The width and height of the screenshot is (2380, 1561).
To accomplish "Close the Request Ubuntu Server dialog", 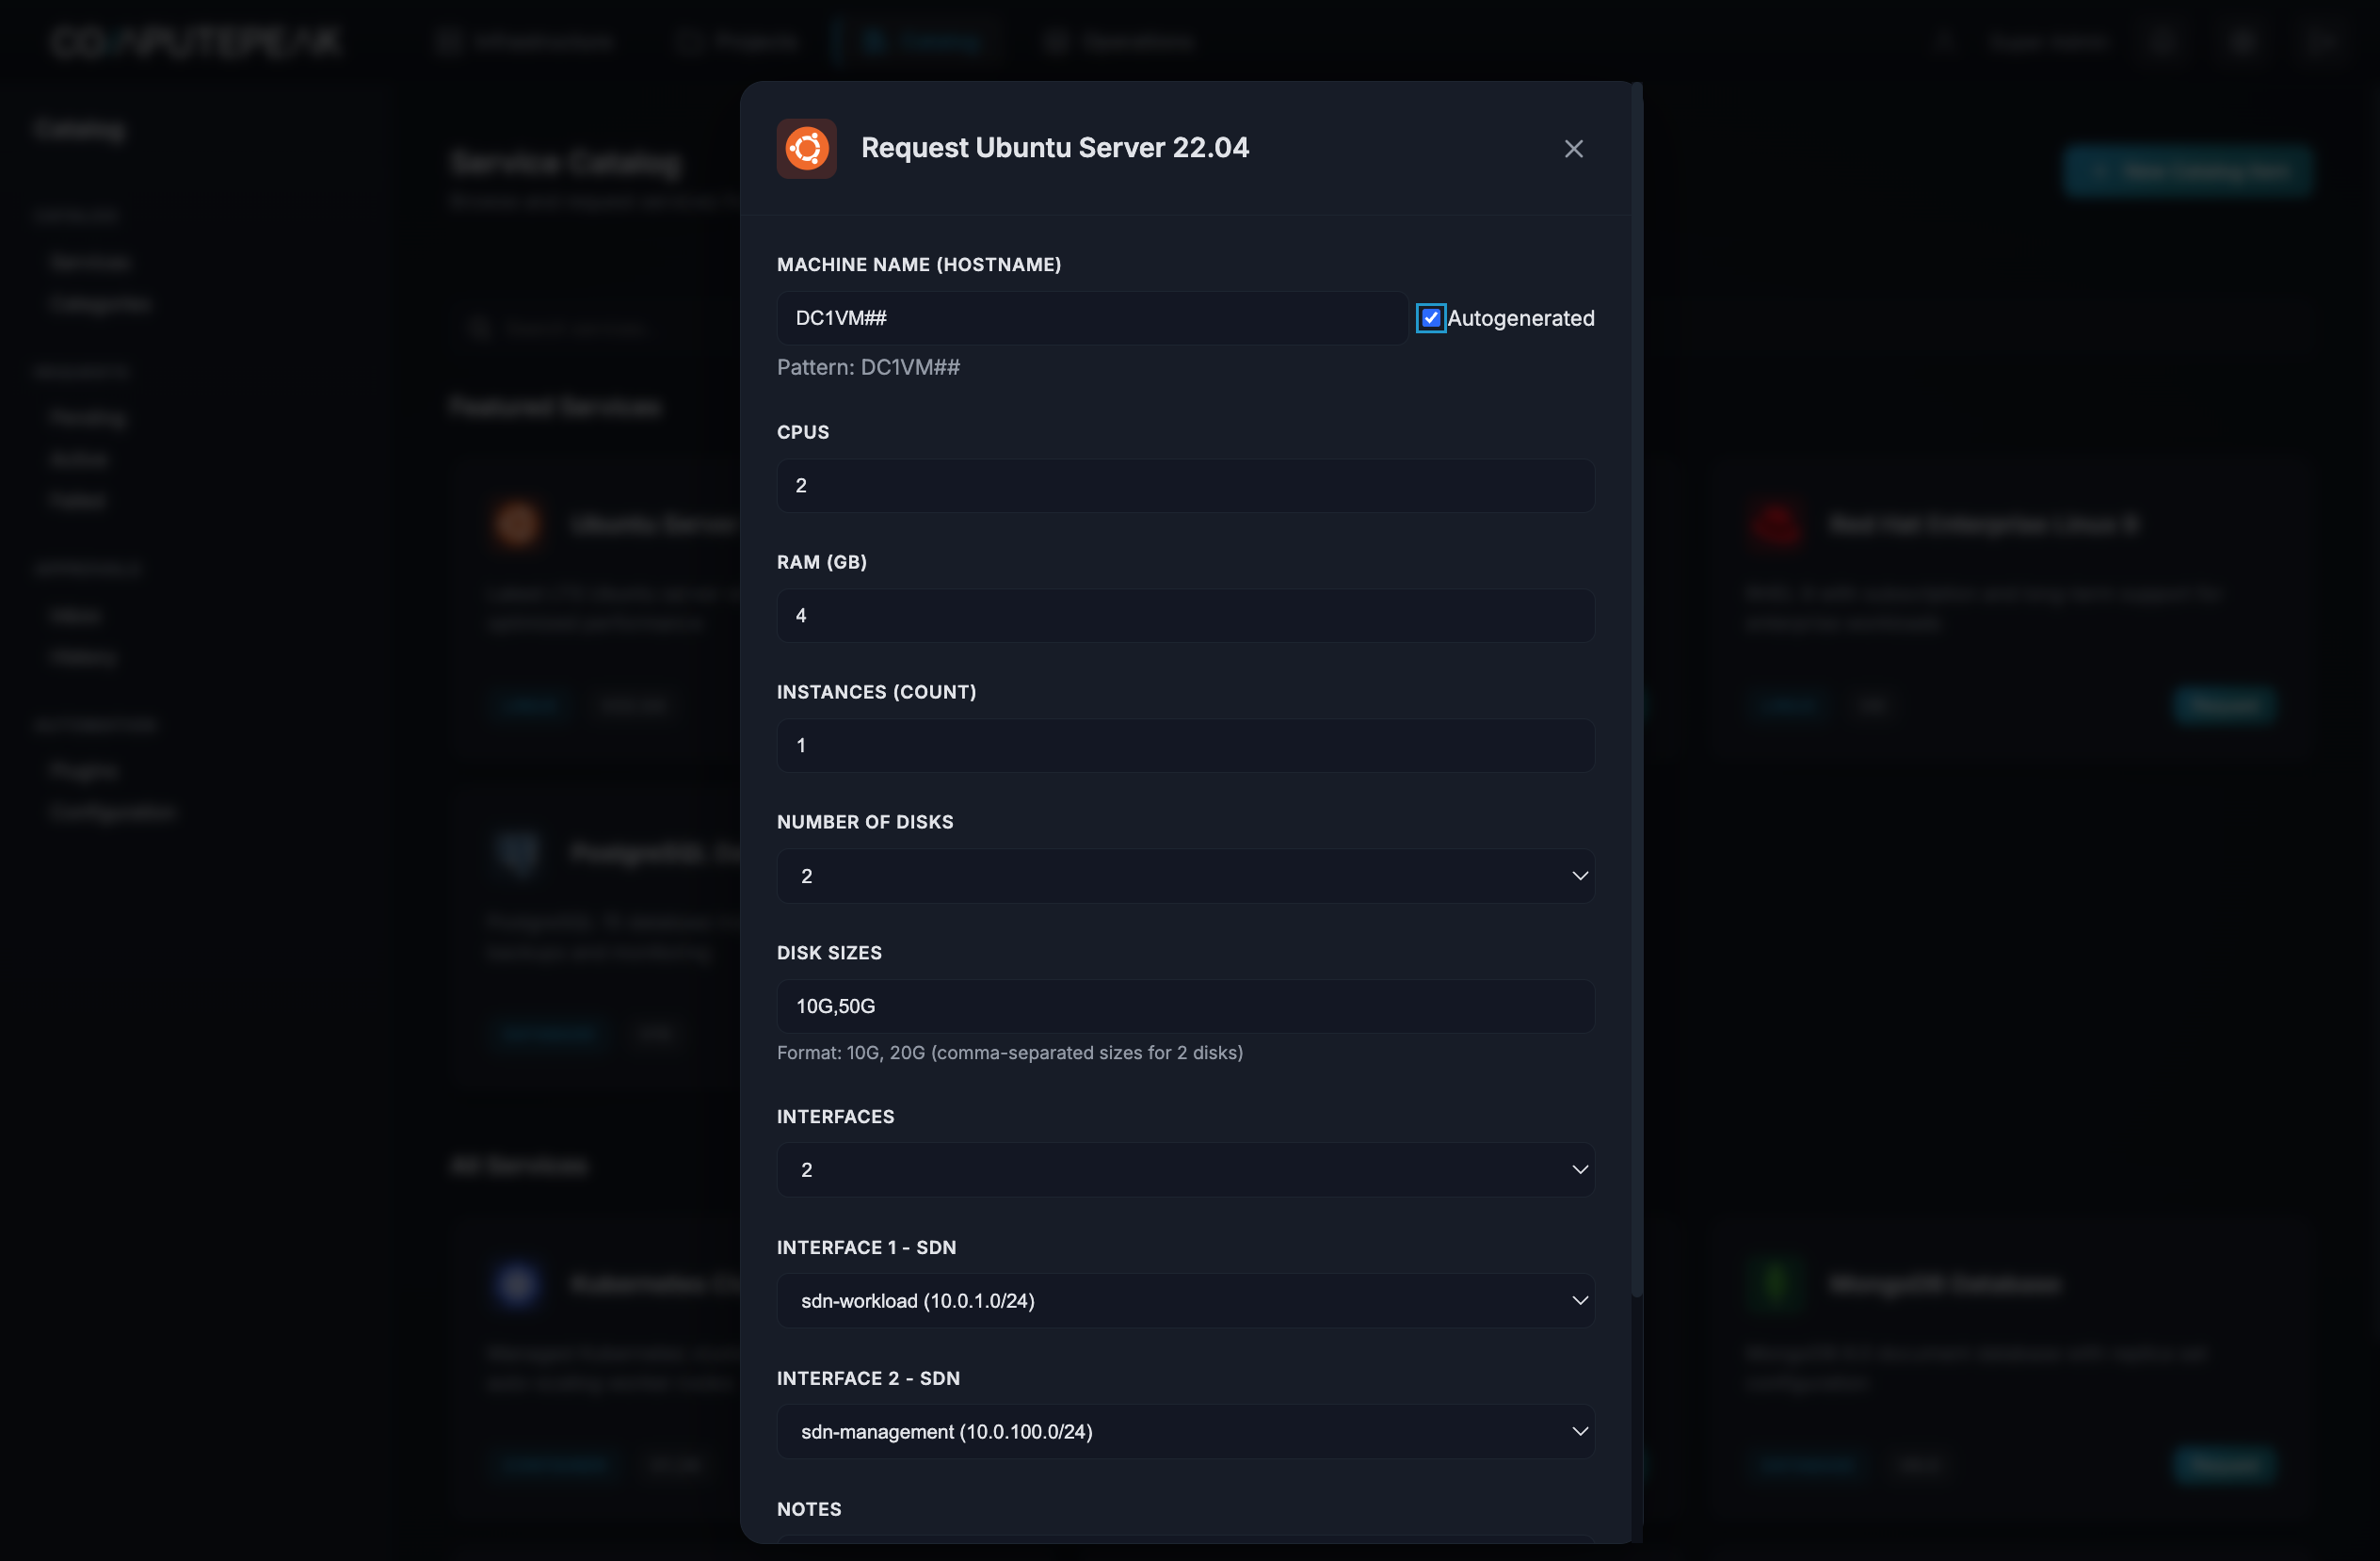I will 1573,148.
